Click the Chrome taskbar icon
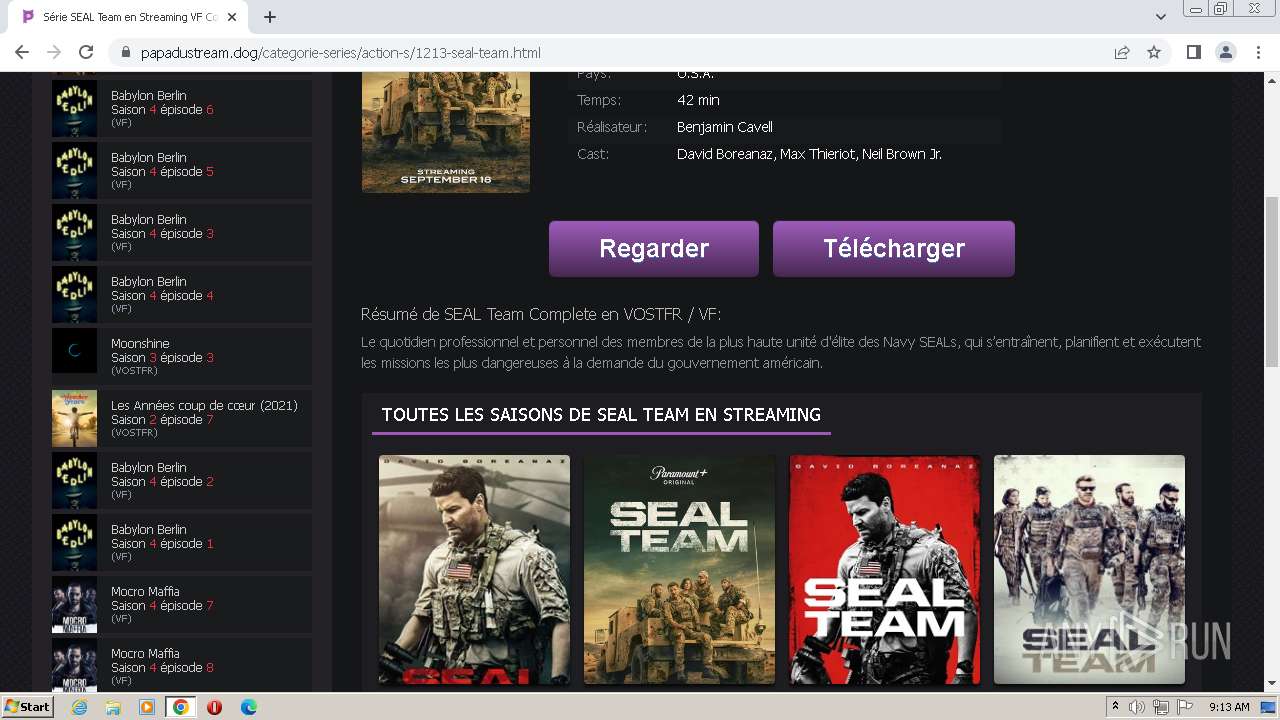The image size is (1280, 720). point(180,707)
